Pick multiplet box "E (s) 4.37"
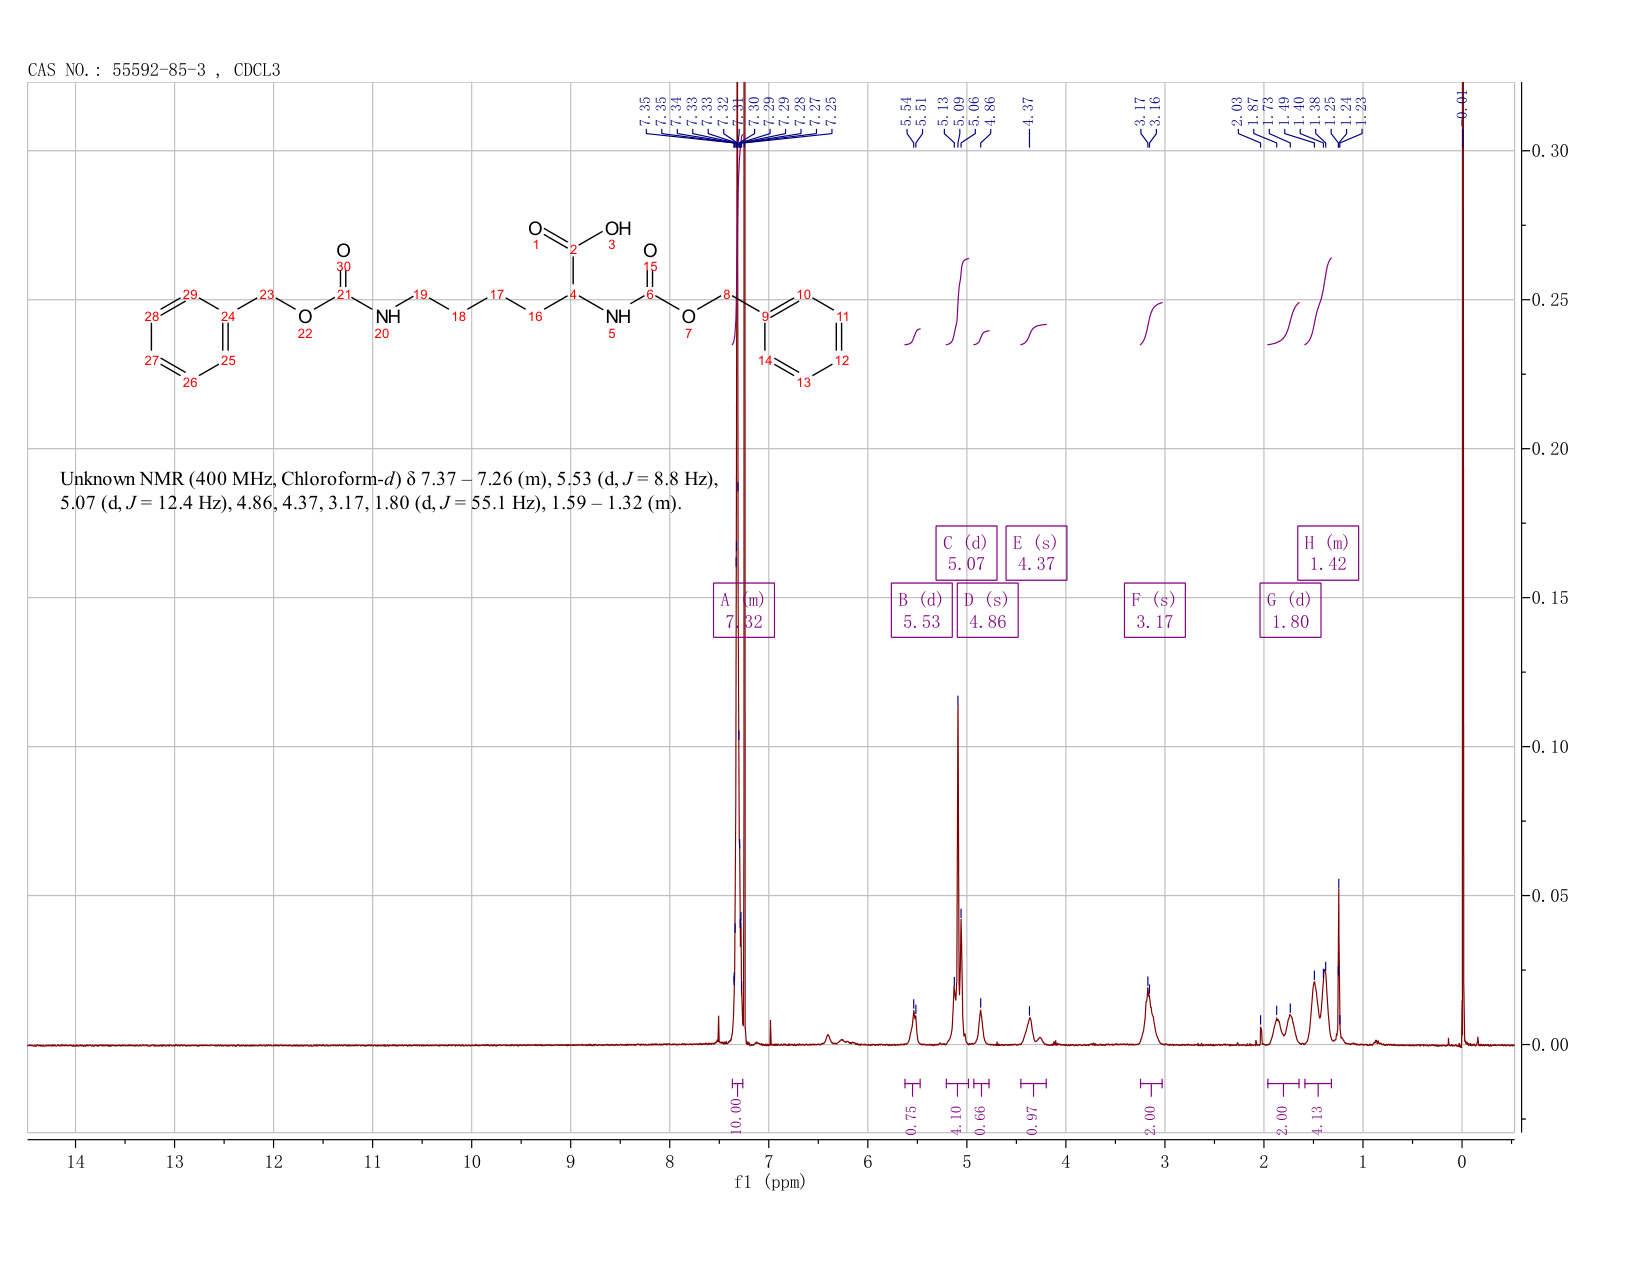Viewport: 1650px width, 1275px height. coord(1036,553)
